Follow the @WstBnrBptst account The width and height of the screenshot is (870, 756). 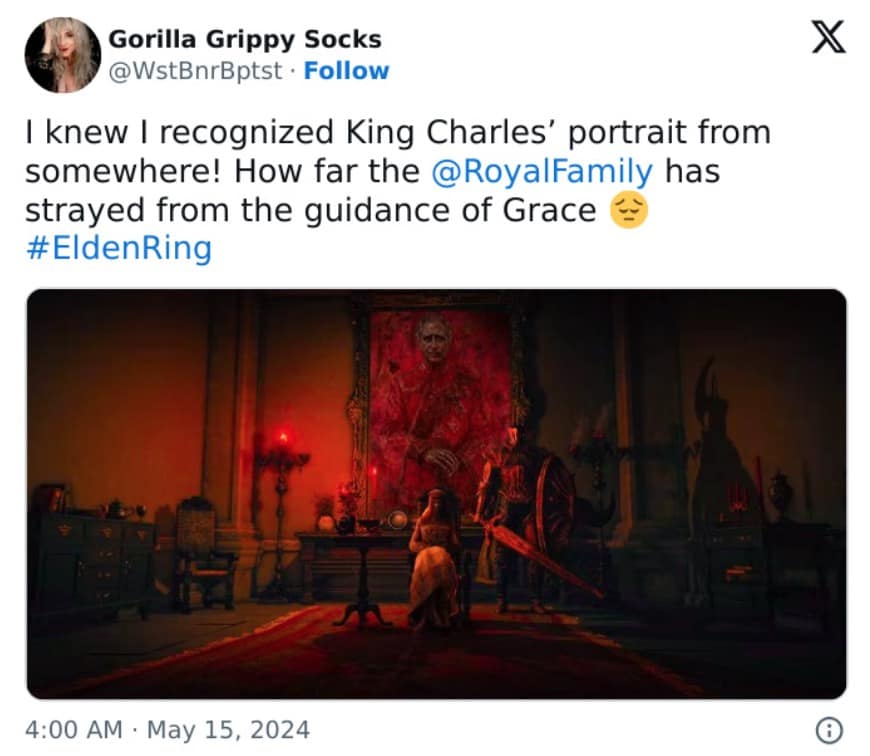click(346, 71)
